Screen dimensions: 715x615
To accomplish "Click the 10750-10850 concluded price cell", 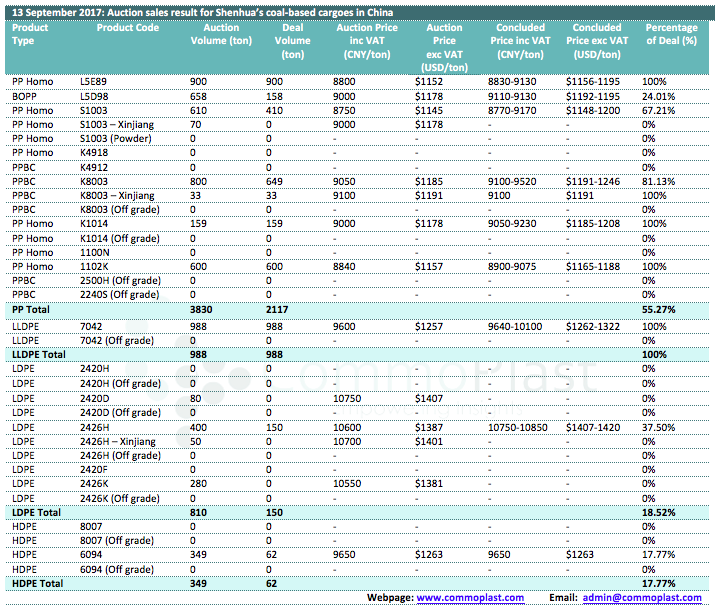I will [518, 426].
